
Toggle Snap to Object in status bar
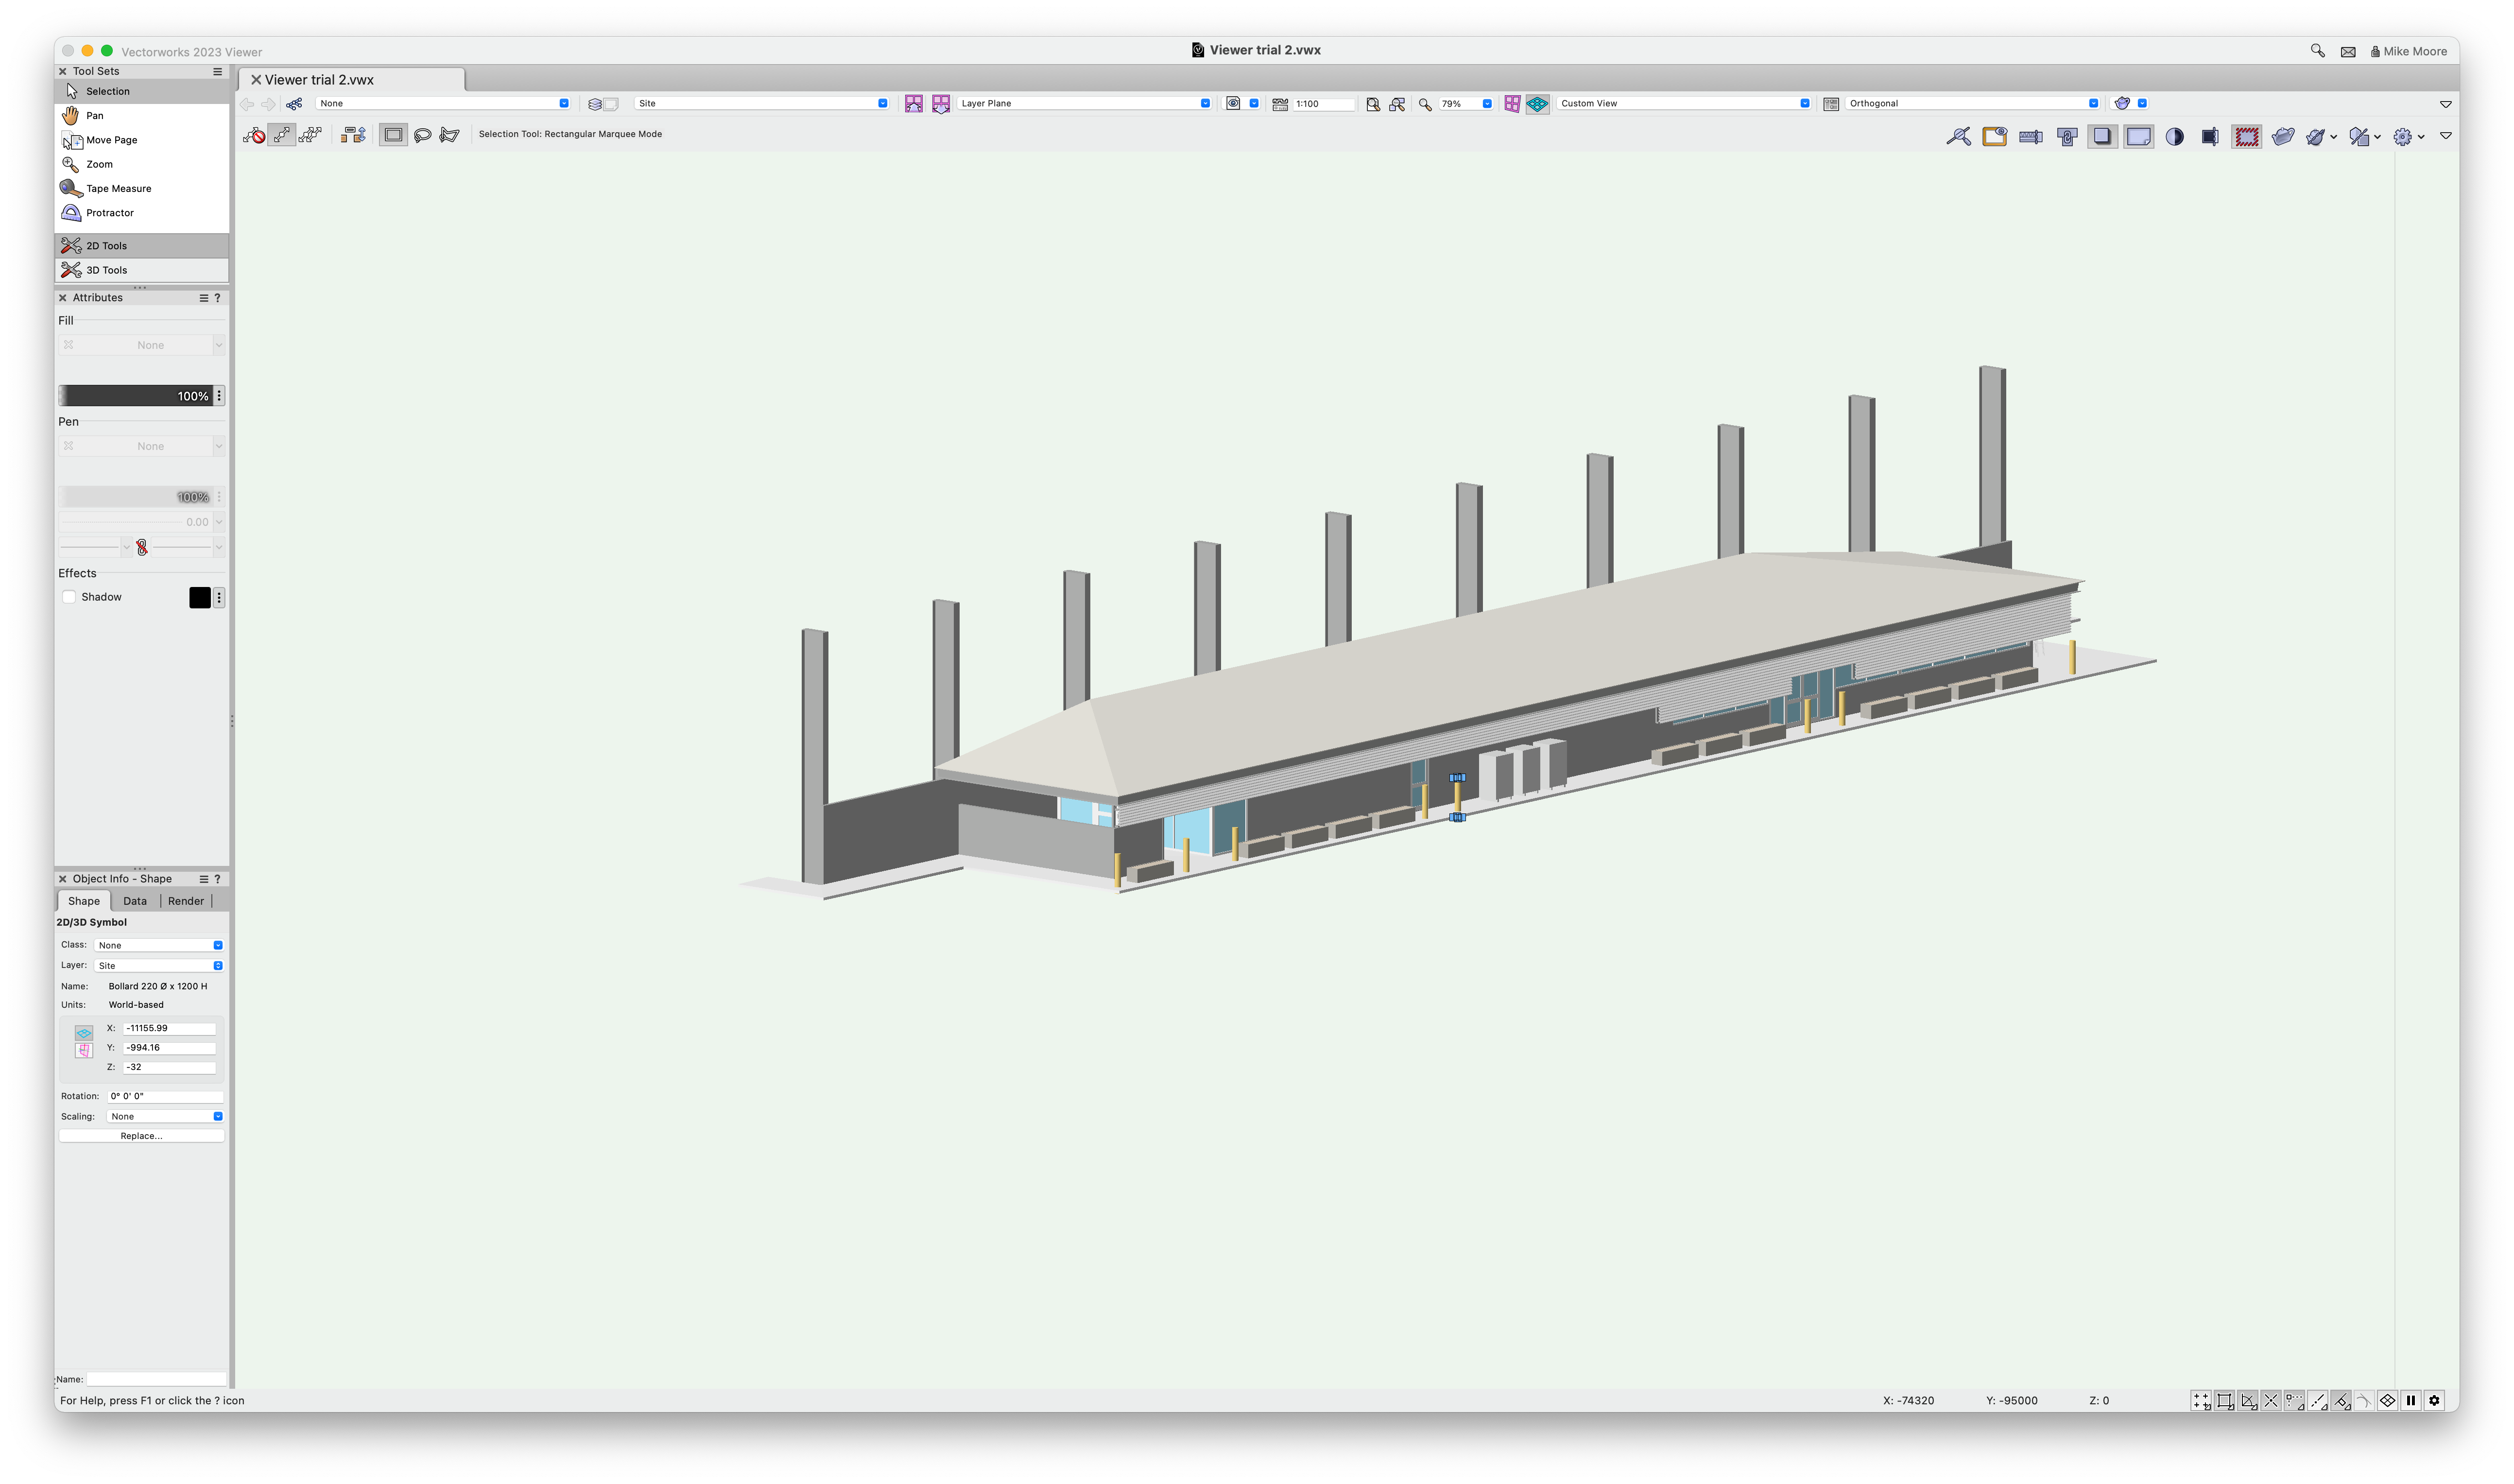(2225, 1402)
